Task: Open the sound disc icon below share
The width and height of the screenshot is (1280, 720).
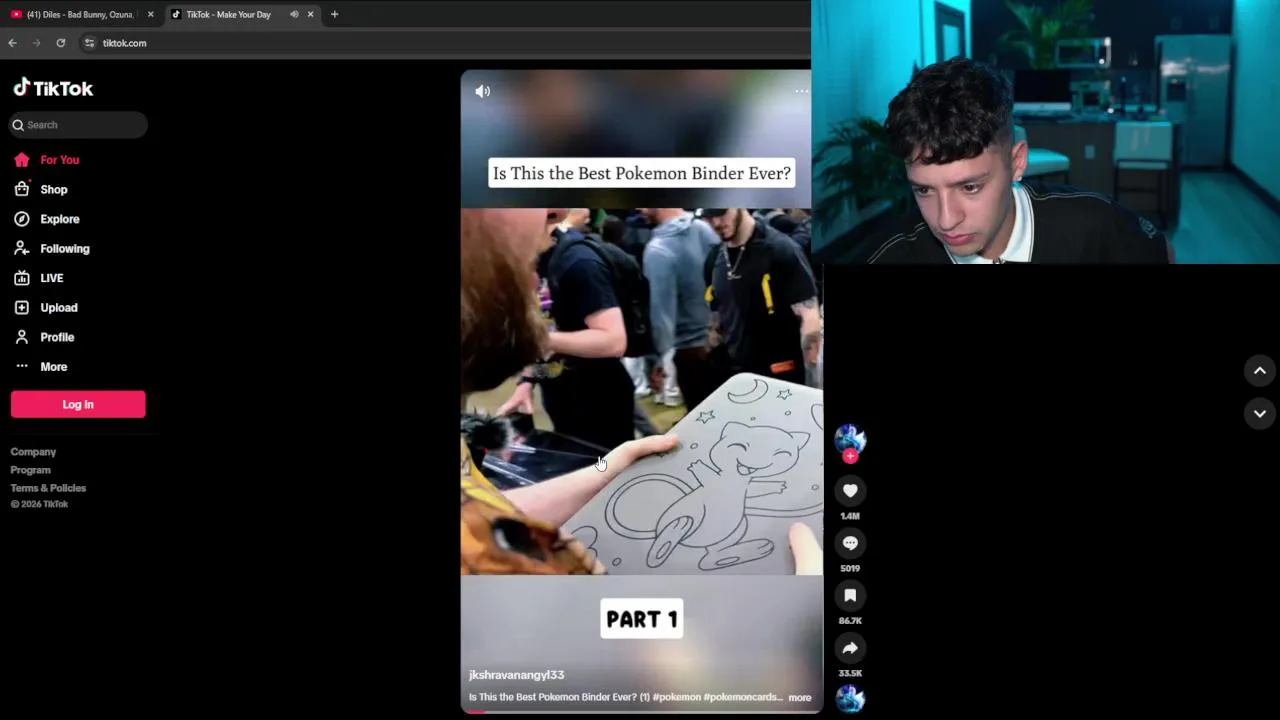Action: point(850,699)
